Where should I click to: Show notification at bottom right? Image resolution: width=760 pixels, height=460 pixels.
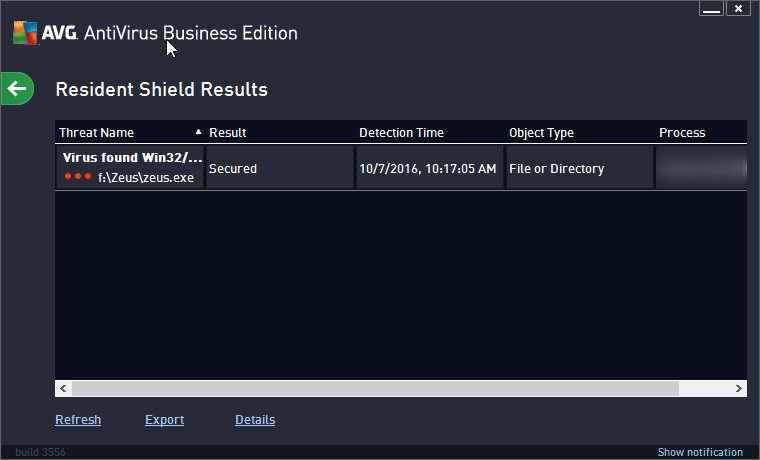point(700,452)
